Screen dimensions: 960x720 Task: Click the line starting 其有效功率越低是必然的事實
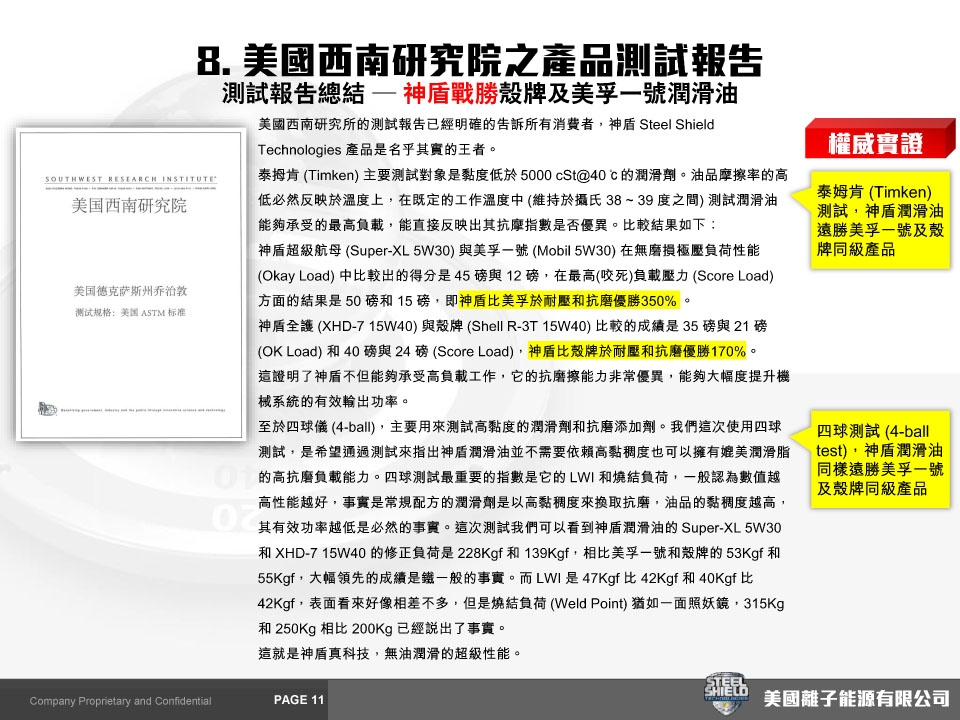520,528
